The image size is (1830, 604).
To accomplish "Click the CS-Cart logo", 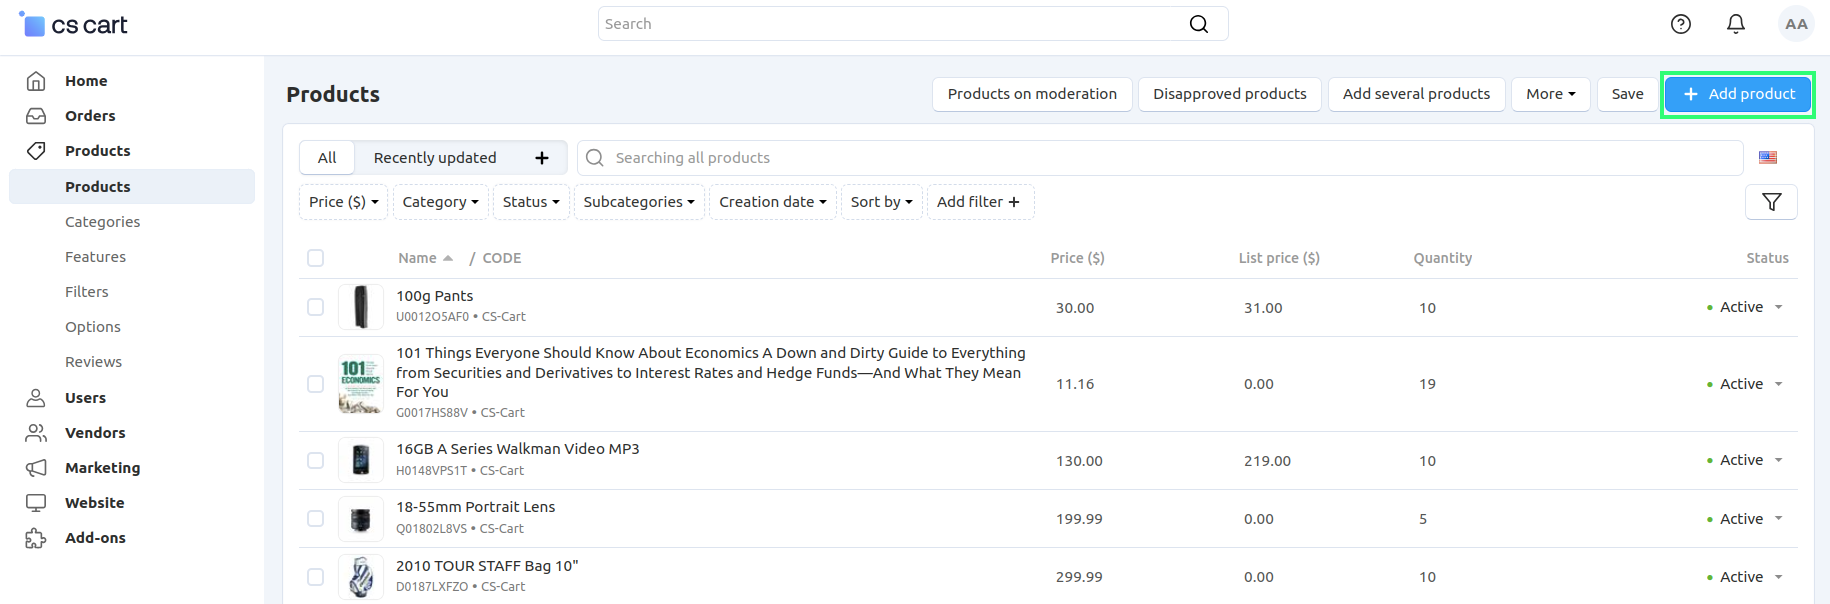I will click(x=74, y=25).
